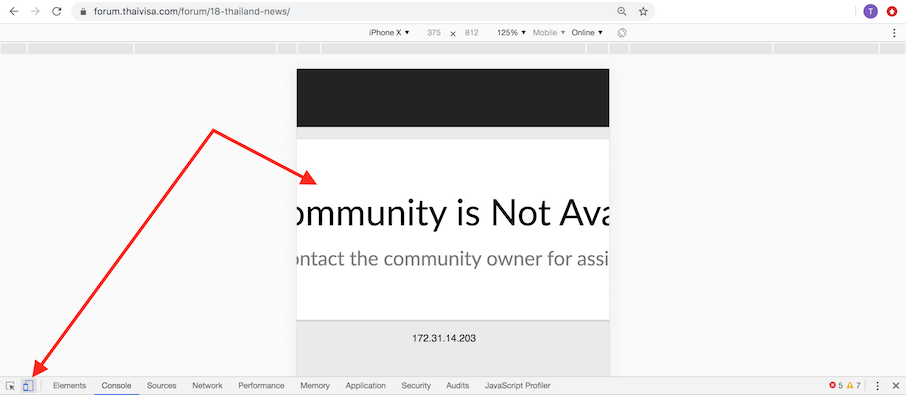The image size is (906, 395).
Task: Reload the current page
Action: click(x=57, y=12)
